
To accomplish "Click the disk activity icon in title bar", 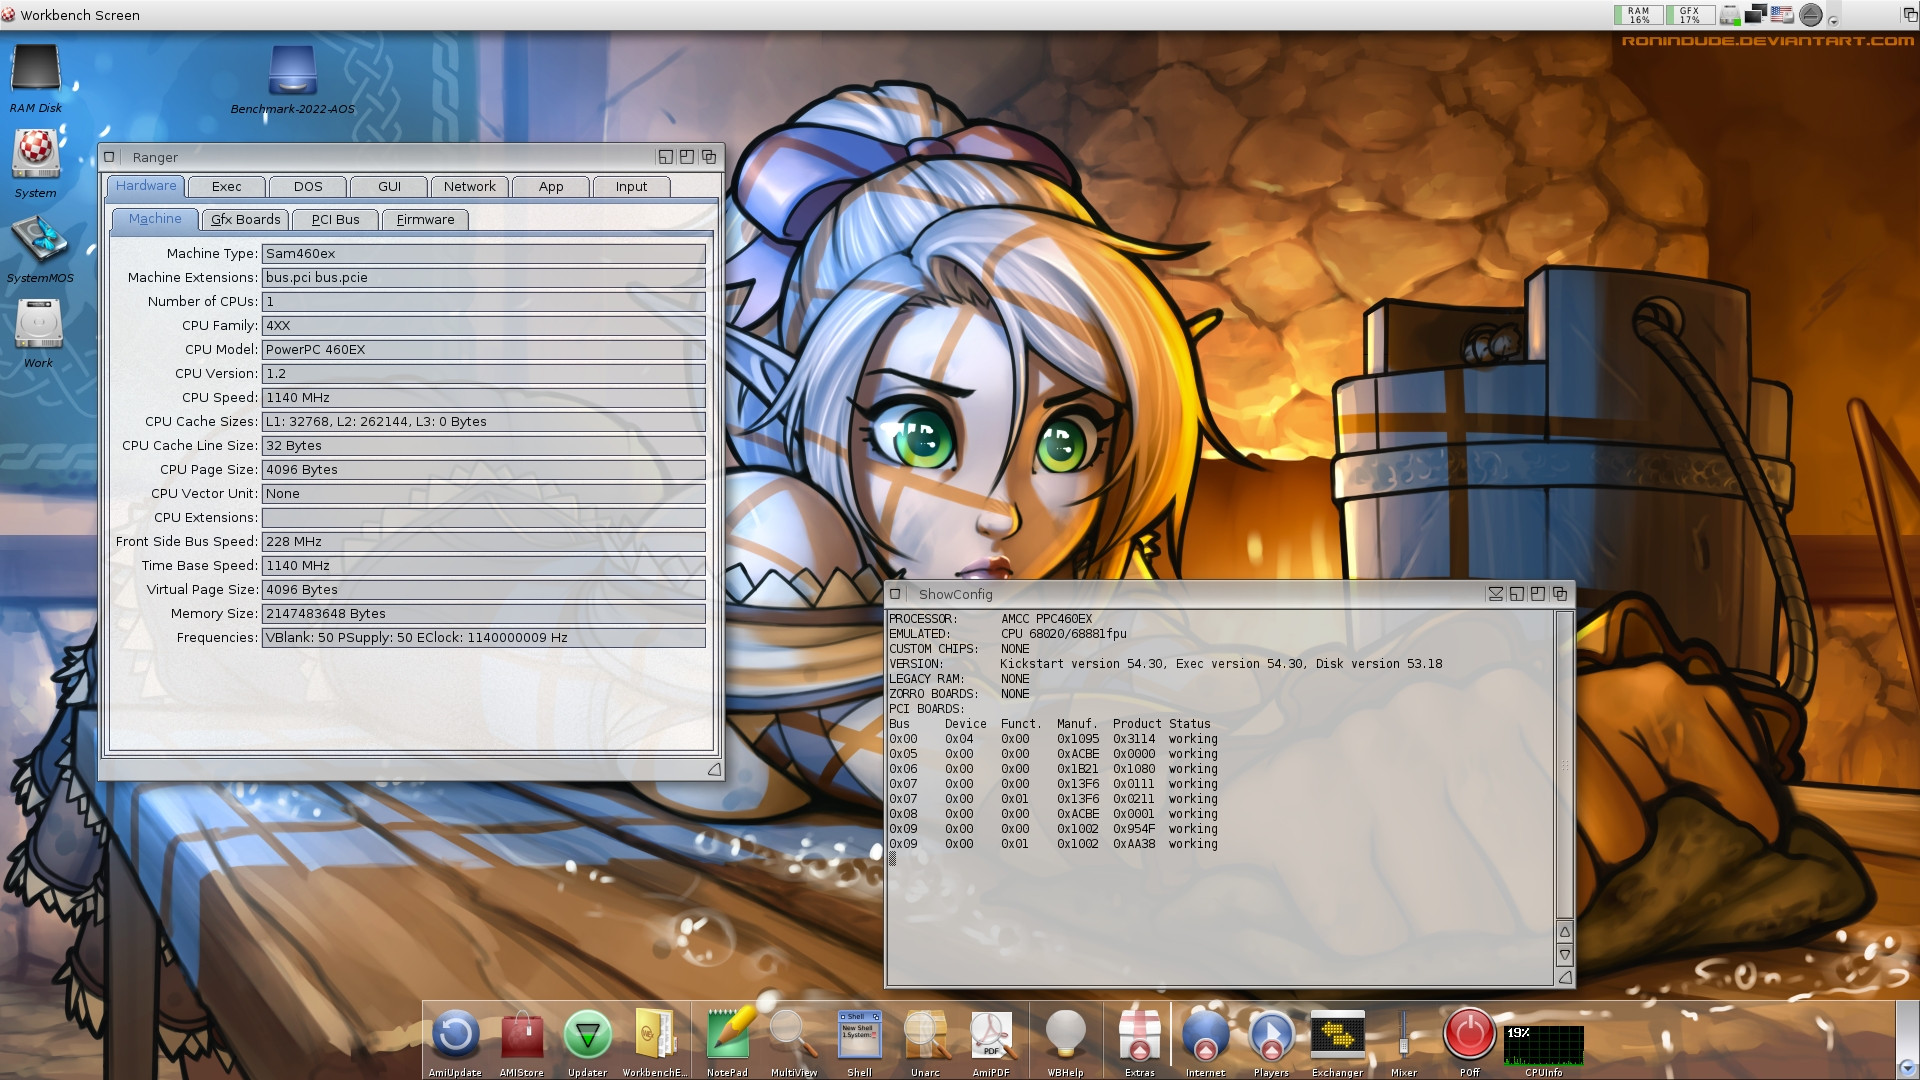I will pyautogui.click(x=1730, y=15).
